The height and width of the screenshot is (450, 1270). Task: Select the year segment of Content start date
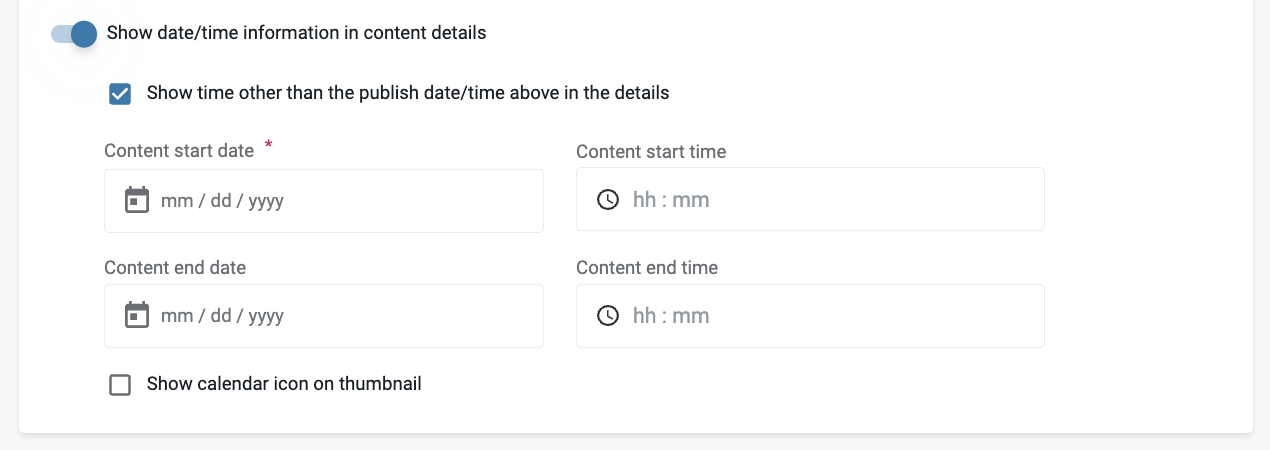coord(266,201)
